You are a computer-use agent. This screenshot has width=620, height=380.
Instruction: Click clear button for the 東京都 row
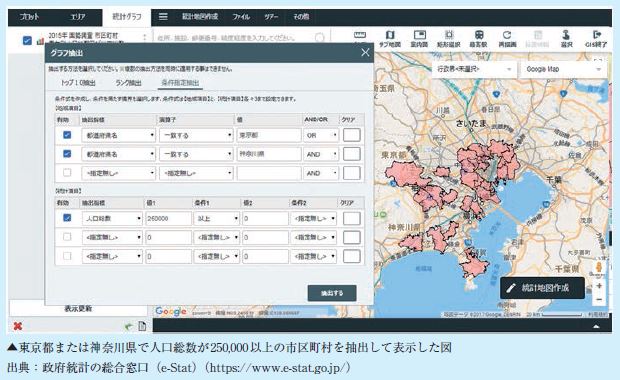pyautogui.click(x=352, y=135)
